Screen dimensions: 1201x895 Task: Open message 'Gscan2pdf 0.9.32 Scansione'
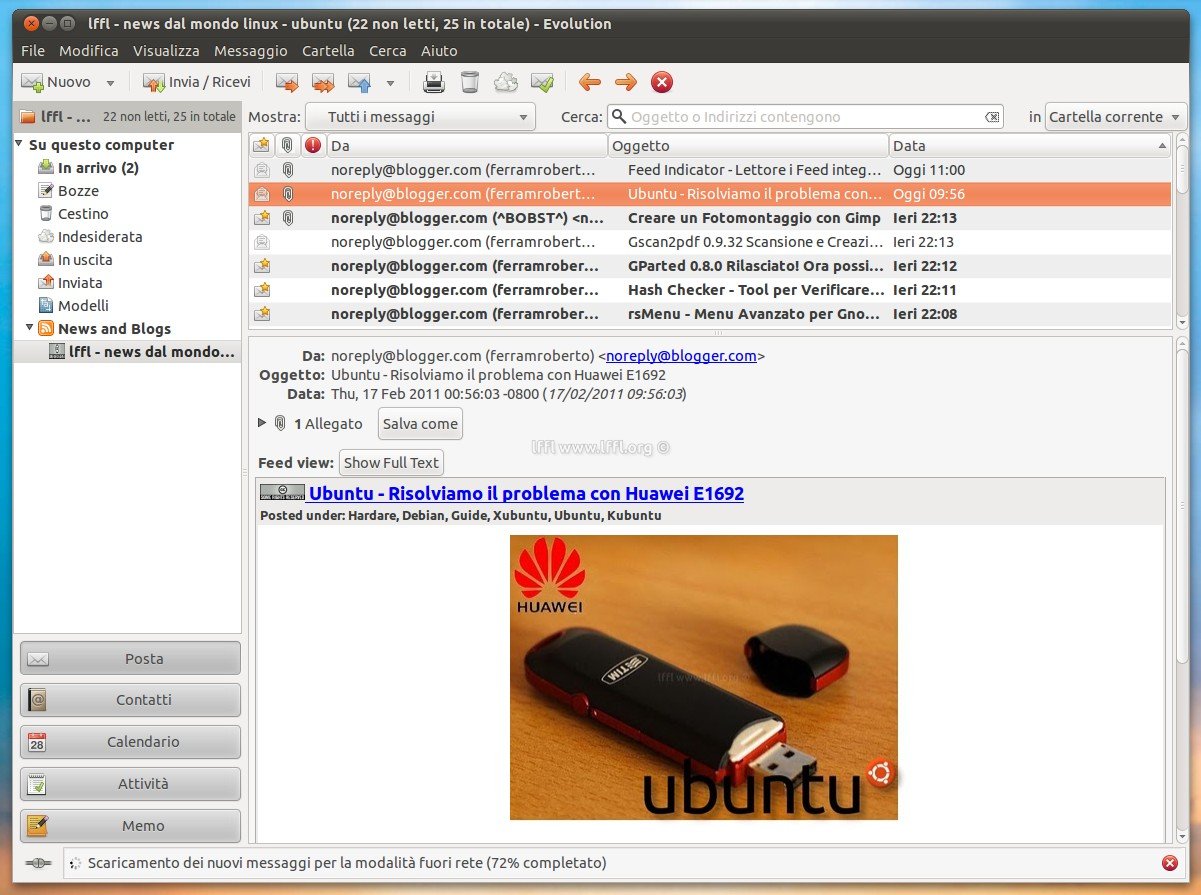(710, 242)
